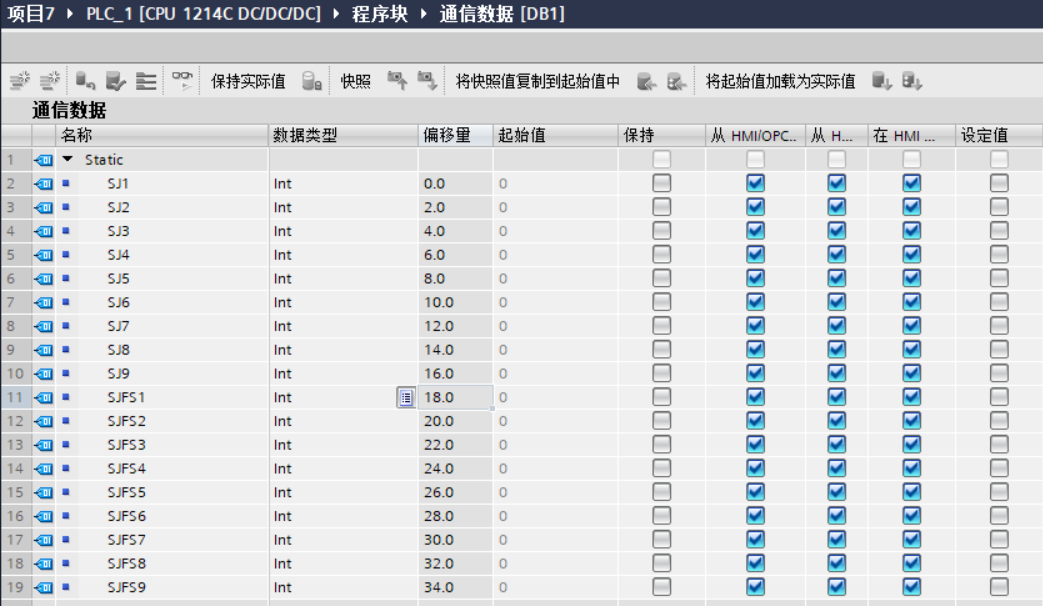The height and width of the screenshot is (606, 1043).
Task: Click the 名称 column header
Action: 162,136
